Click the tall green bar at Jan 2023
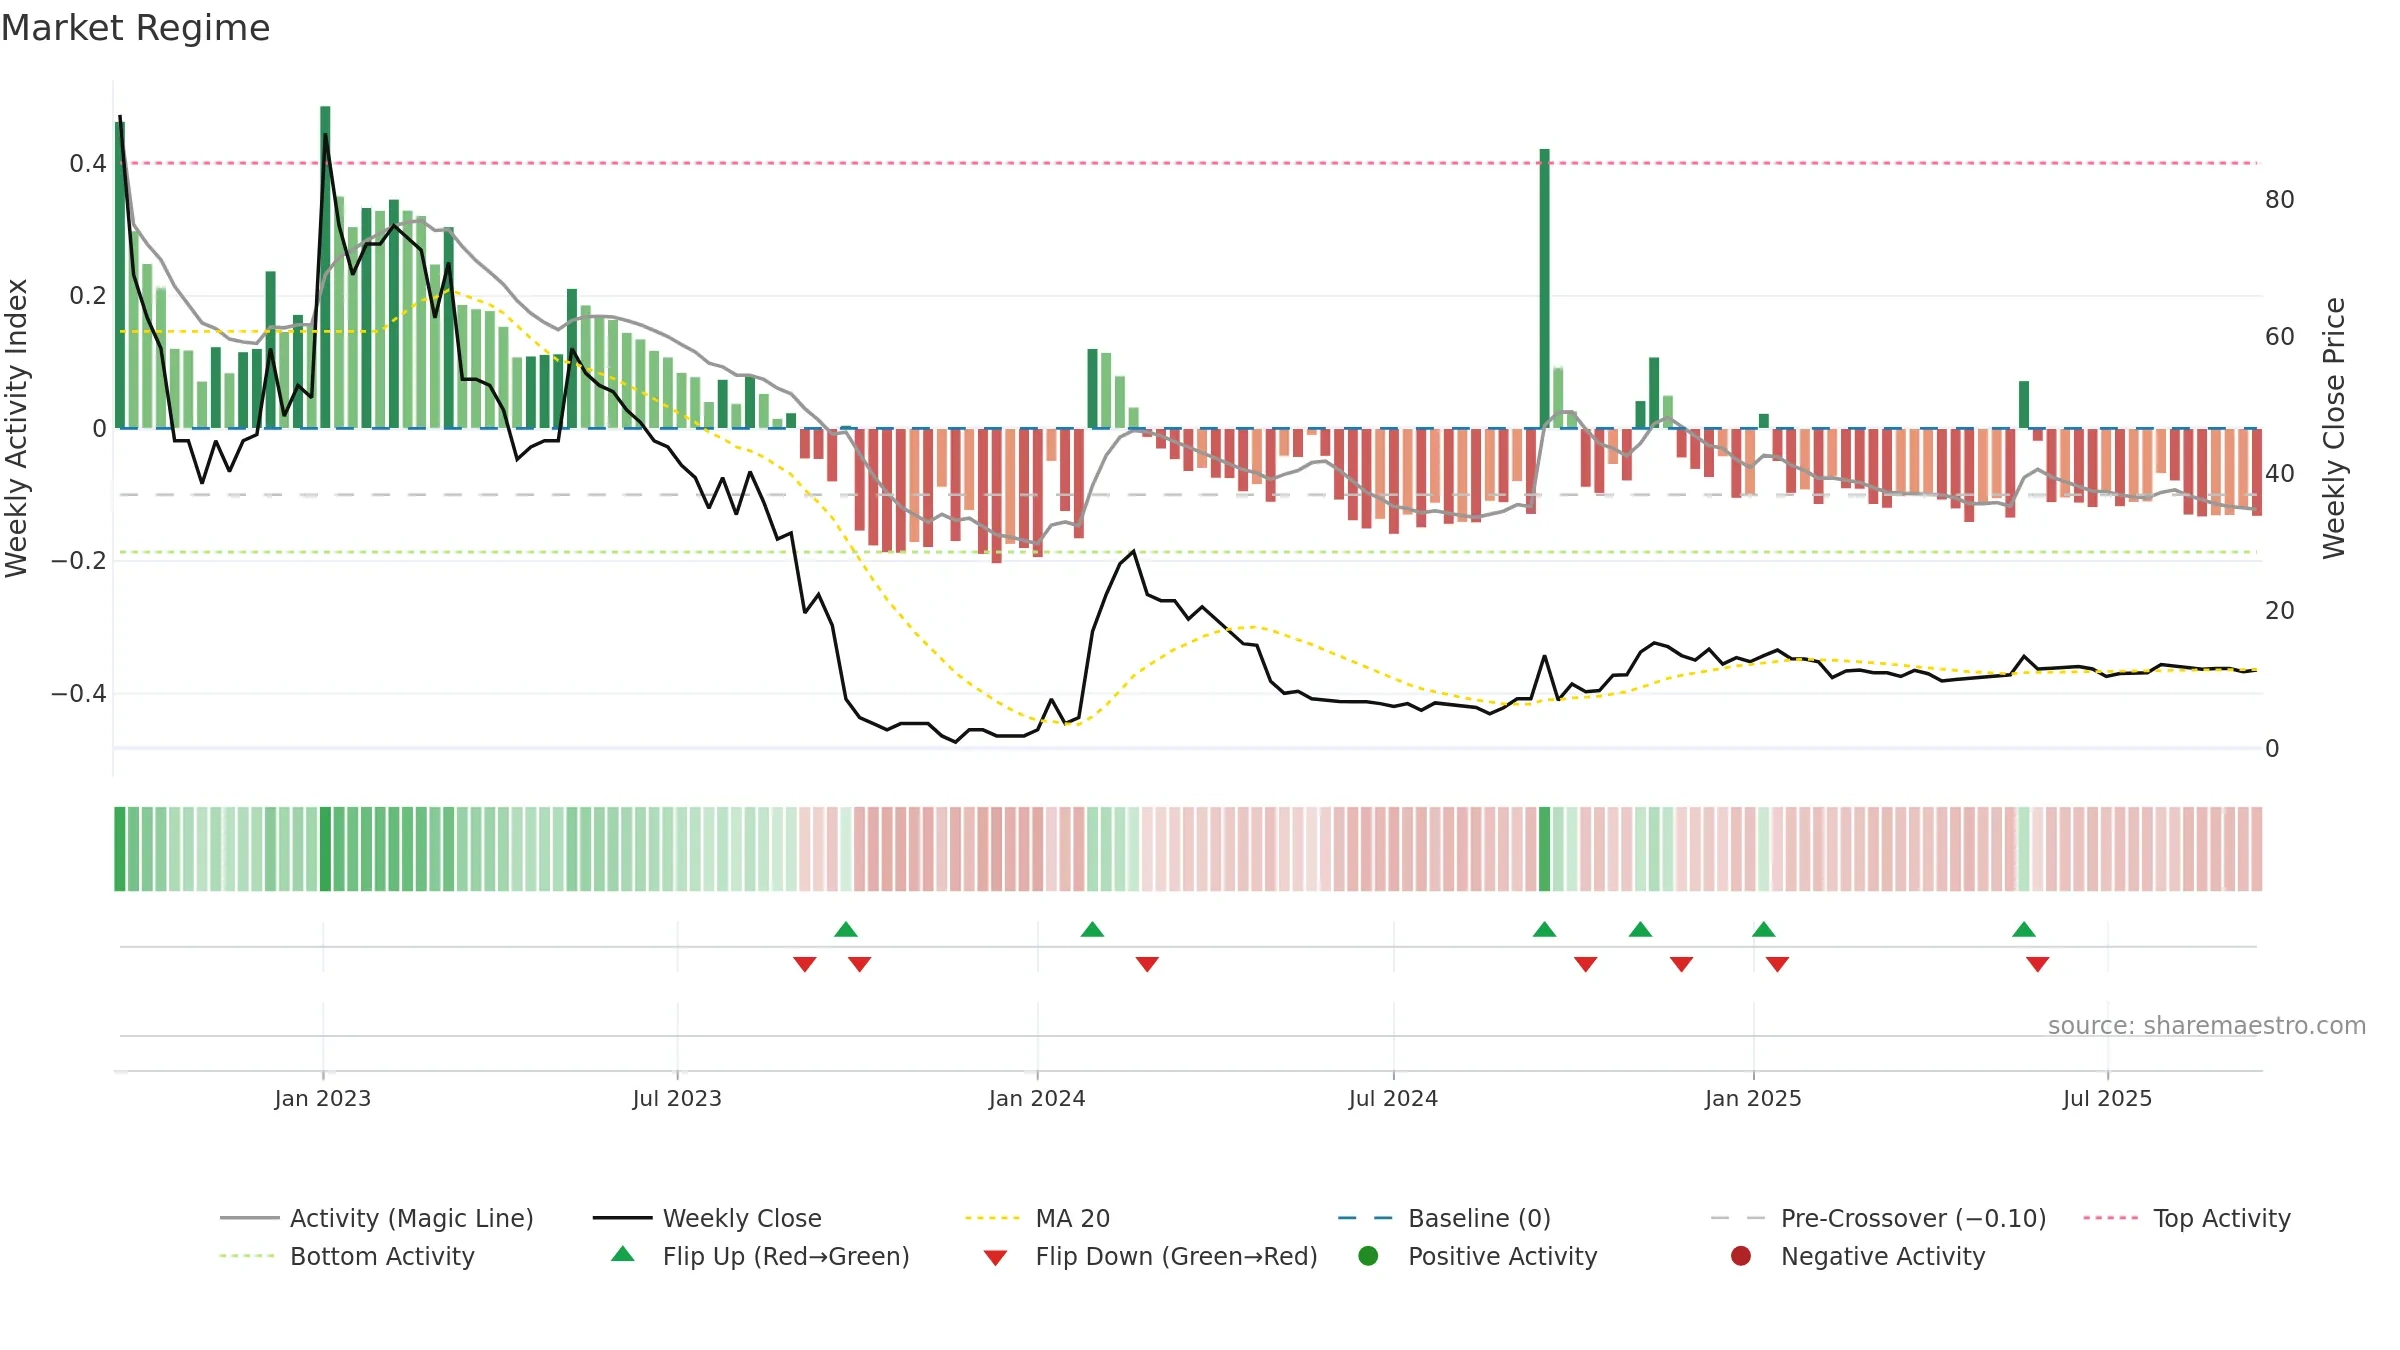This screenshot has height=1350, width=2400. (x=325, y=267)
